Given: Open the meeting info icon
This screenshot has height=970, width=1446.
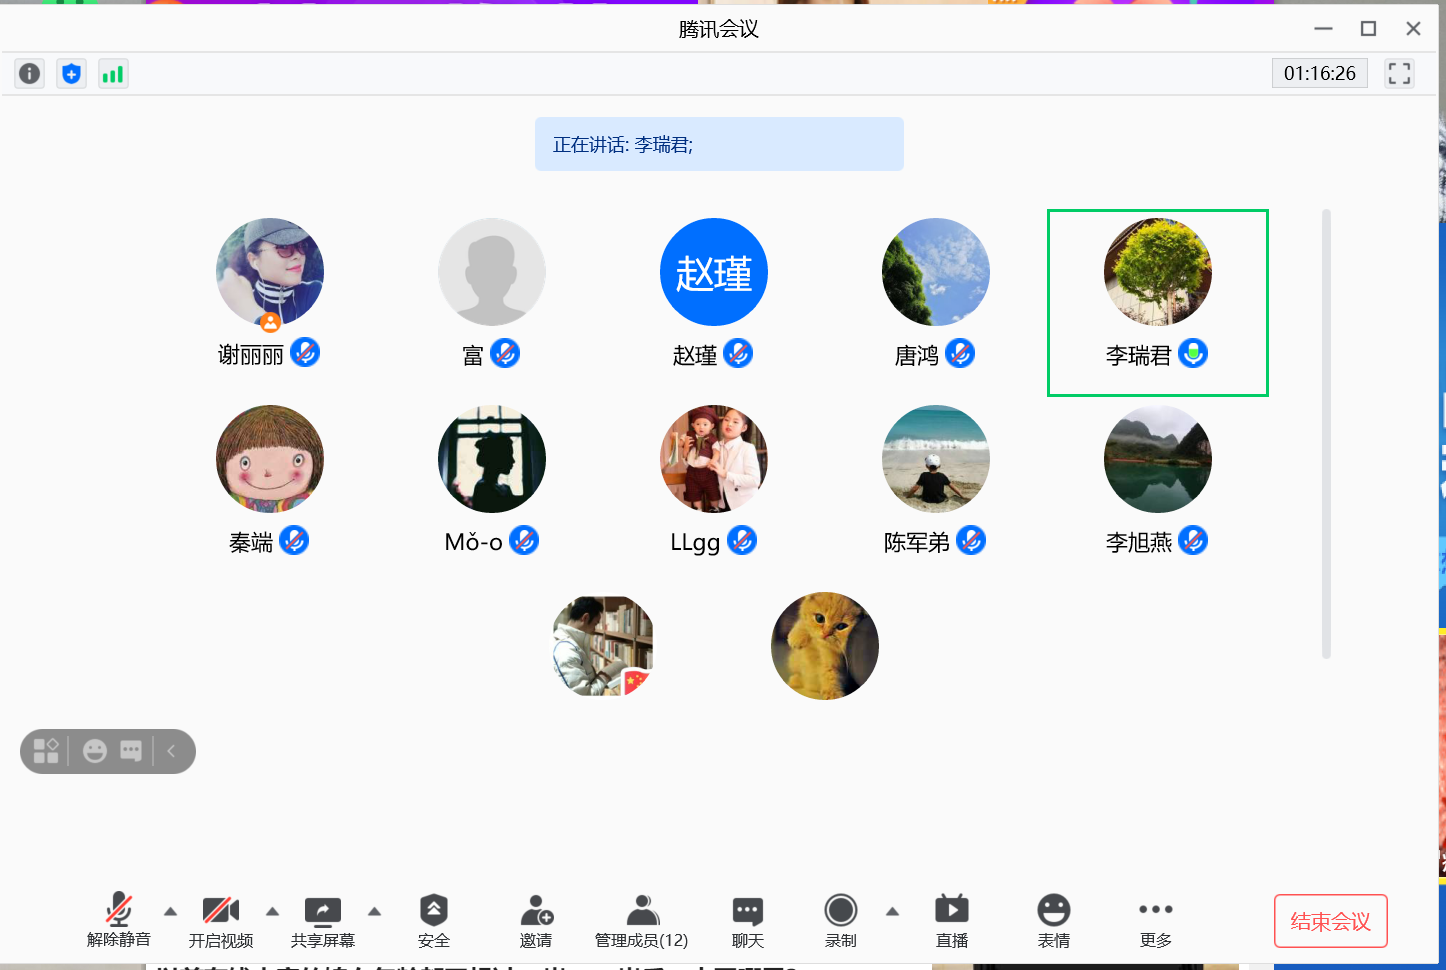Looking at the screenshot, I should coord(30,73).
